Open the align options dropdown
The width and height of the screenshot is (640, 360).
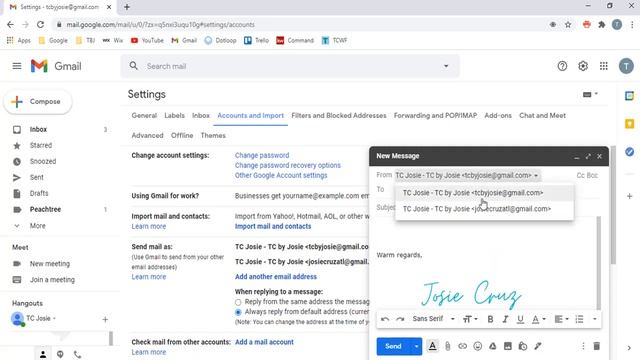(561, 319)
